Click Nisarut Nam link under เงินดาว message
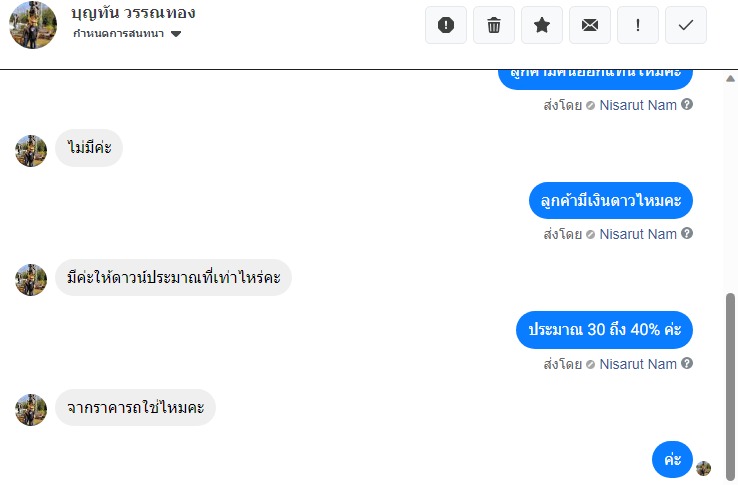 tap(638, 234)
